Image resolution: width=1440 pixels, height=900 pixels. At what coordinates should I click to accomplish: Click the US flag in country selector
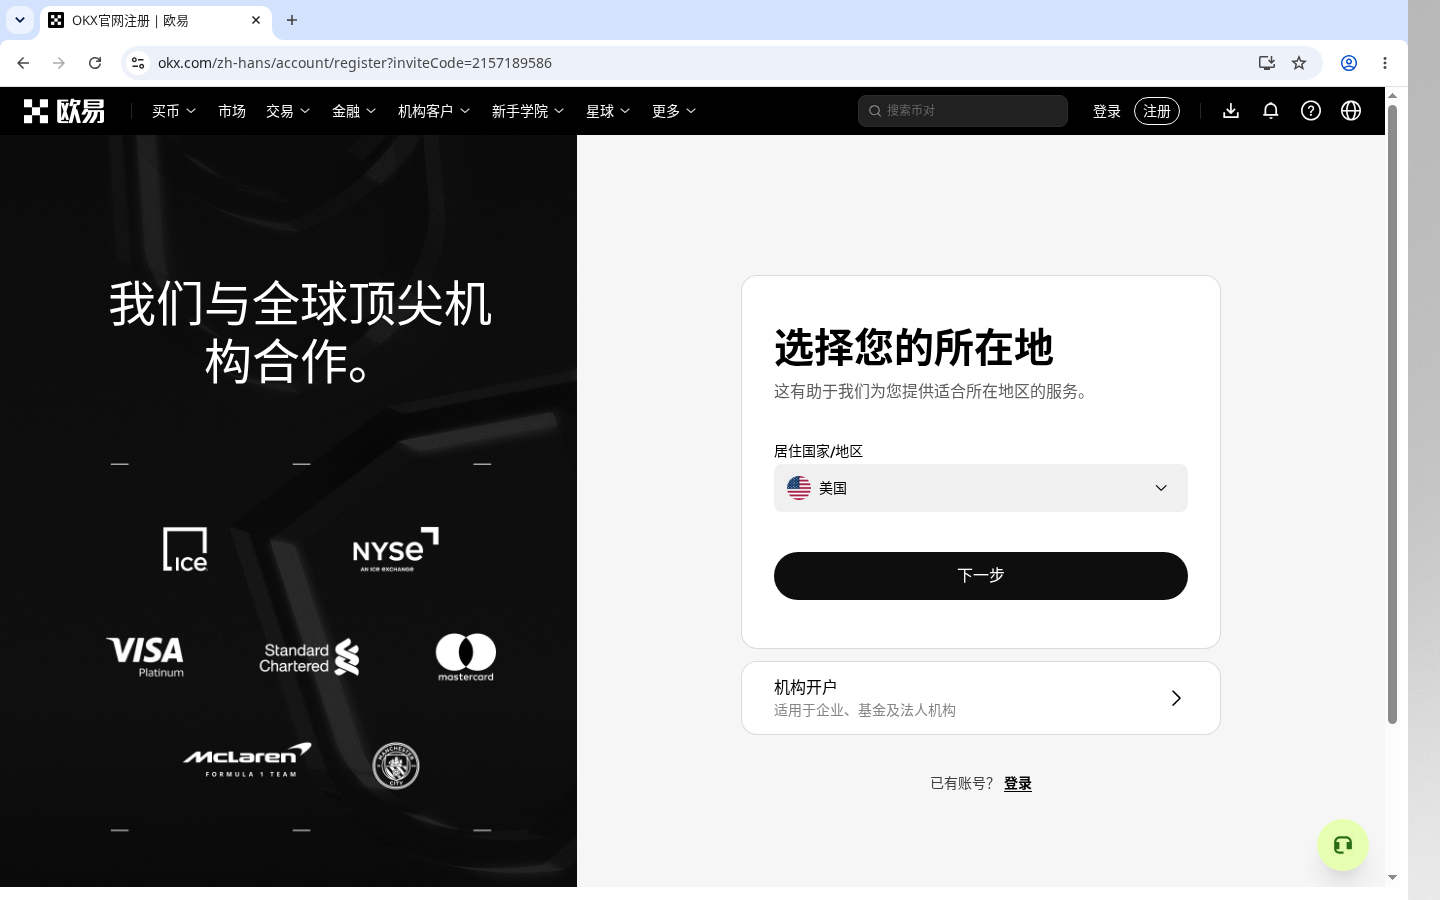799,488
